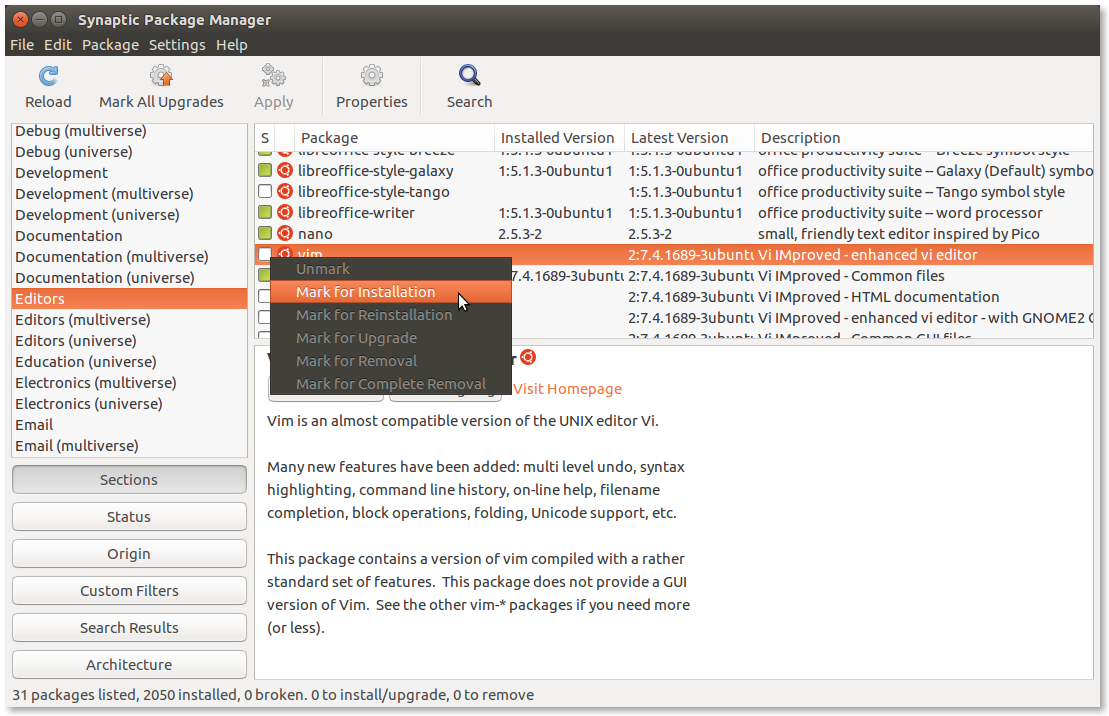Open the File menu

point(22,45)
